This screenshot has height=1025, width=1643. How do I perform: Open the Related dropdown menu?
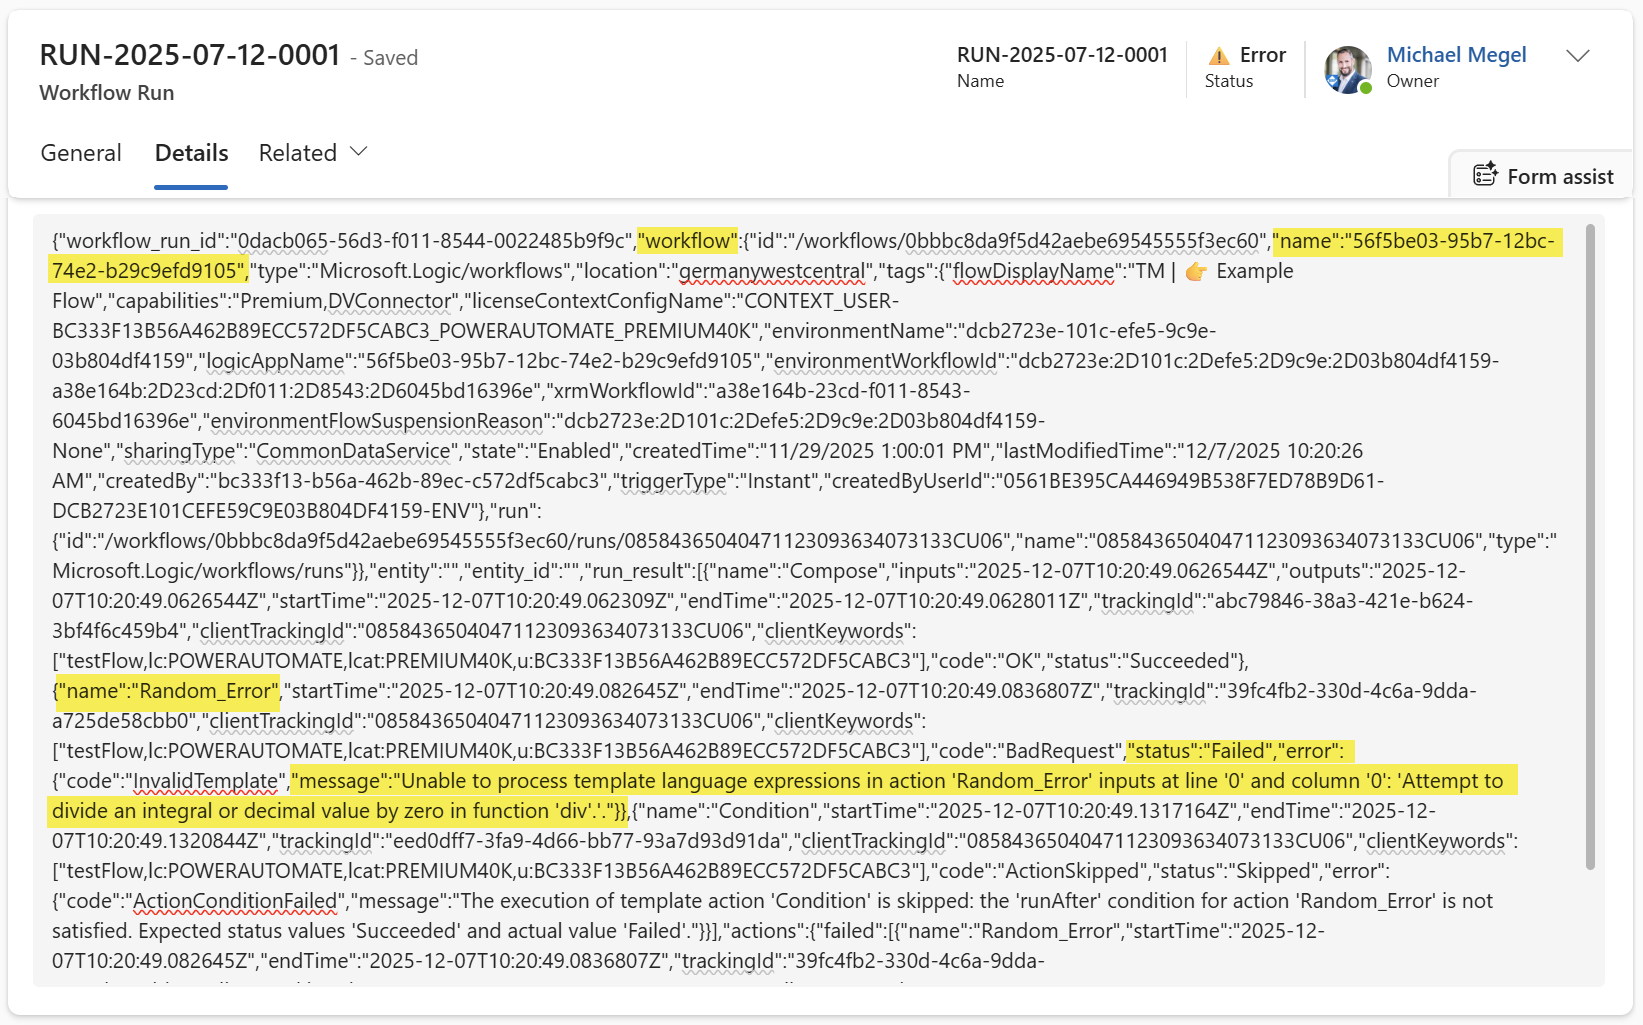click(313, 153)
